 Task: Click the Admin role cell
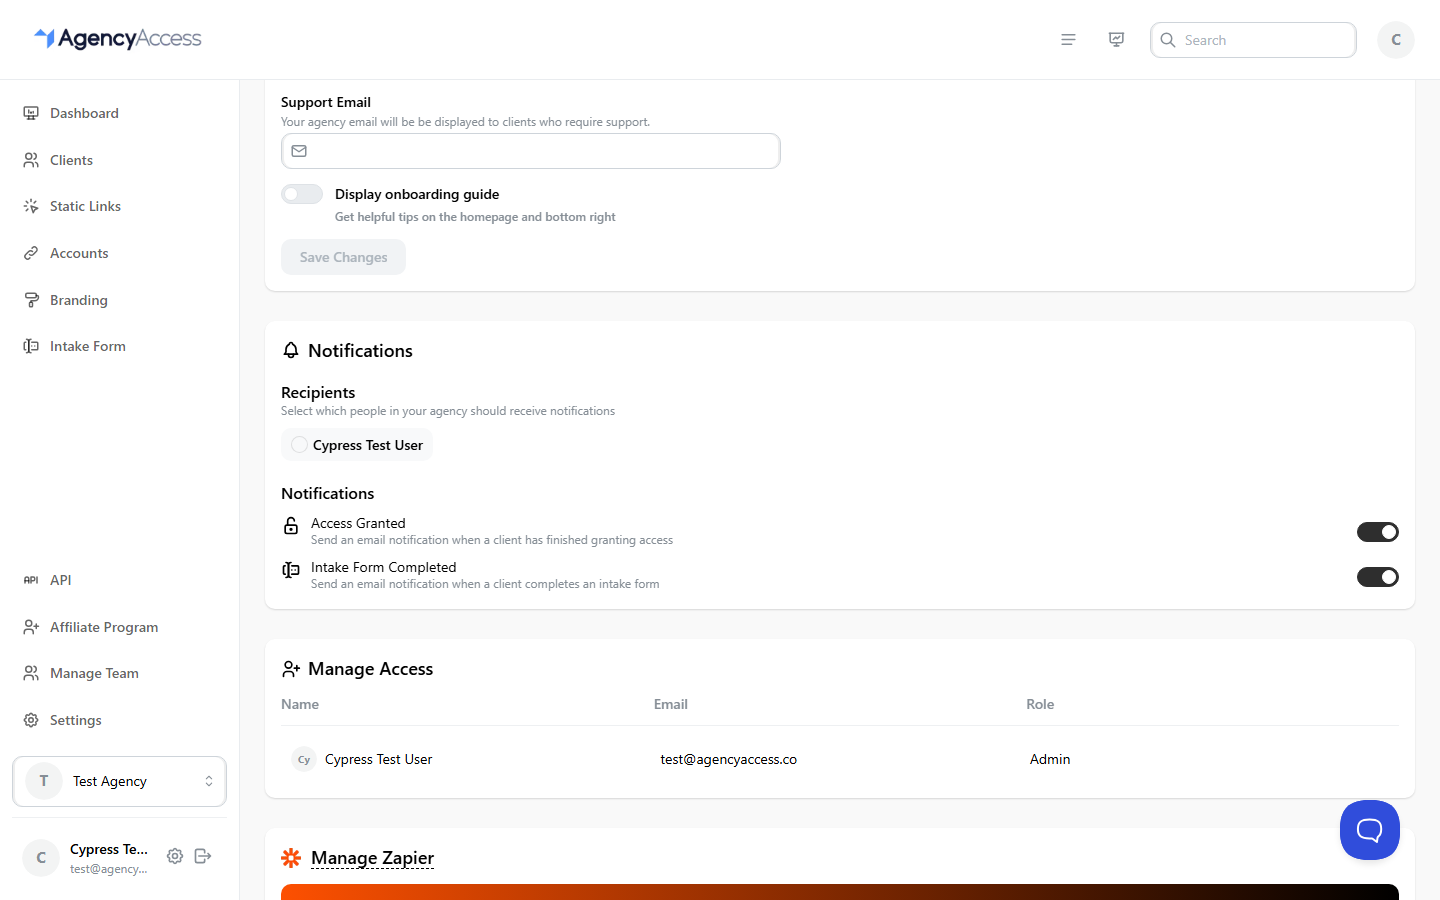pos(1050,759)
